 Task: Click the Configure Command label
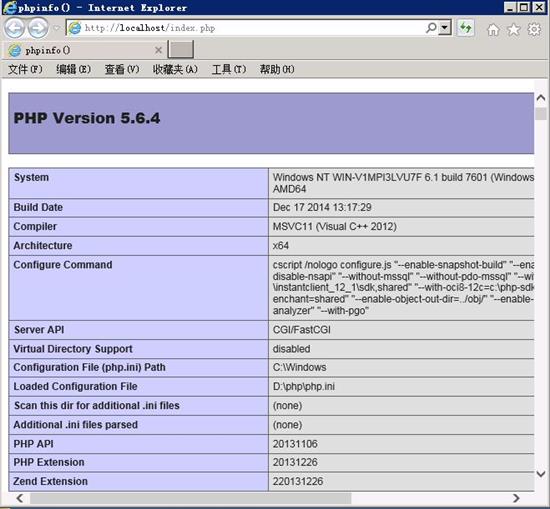pos(63,265)
